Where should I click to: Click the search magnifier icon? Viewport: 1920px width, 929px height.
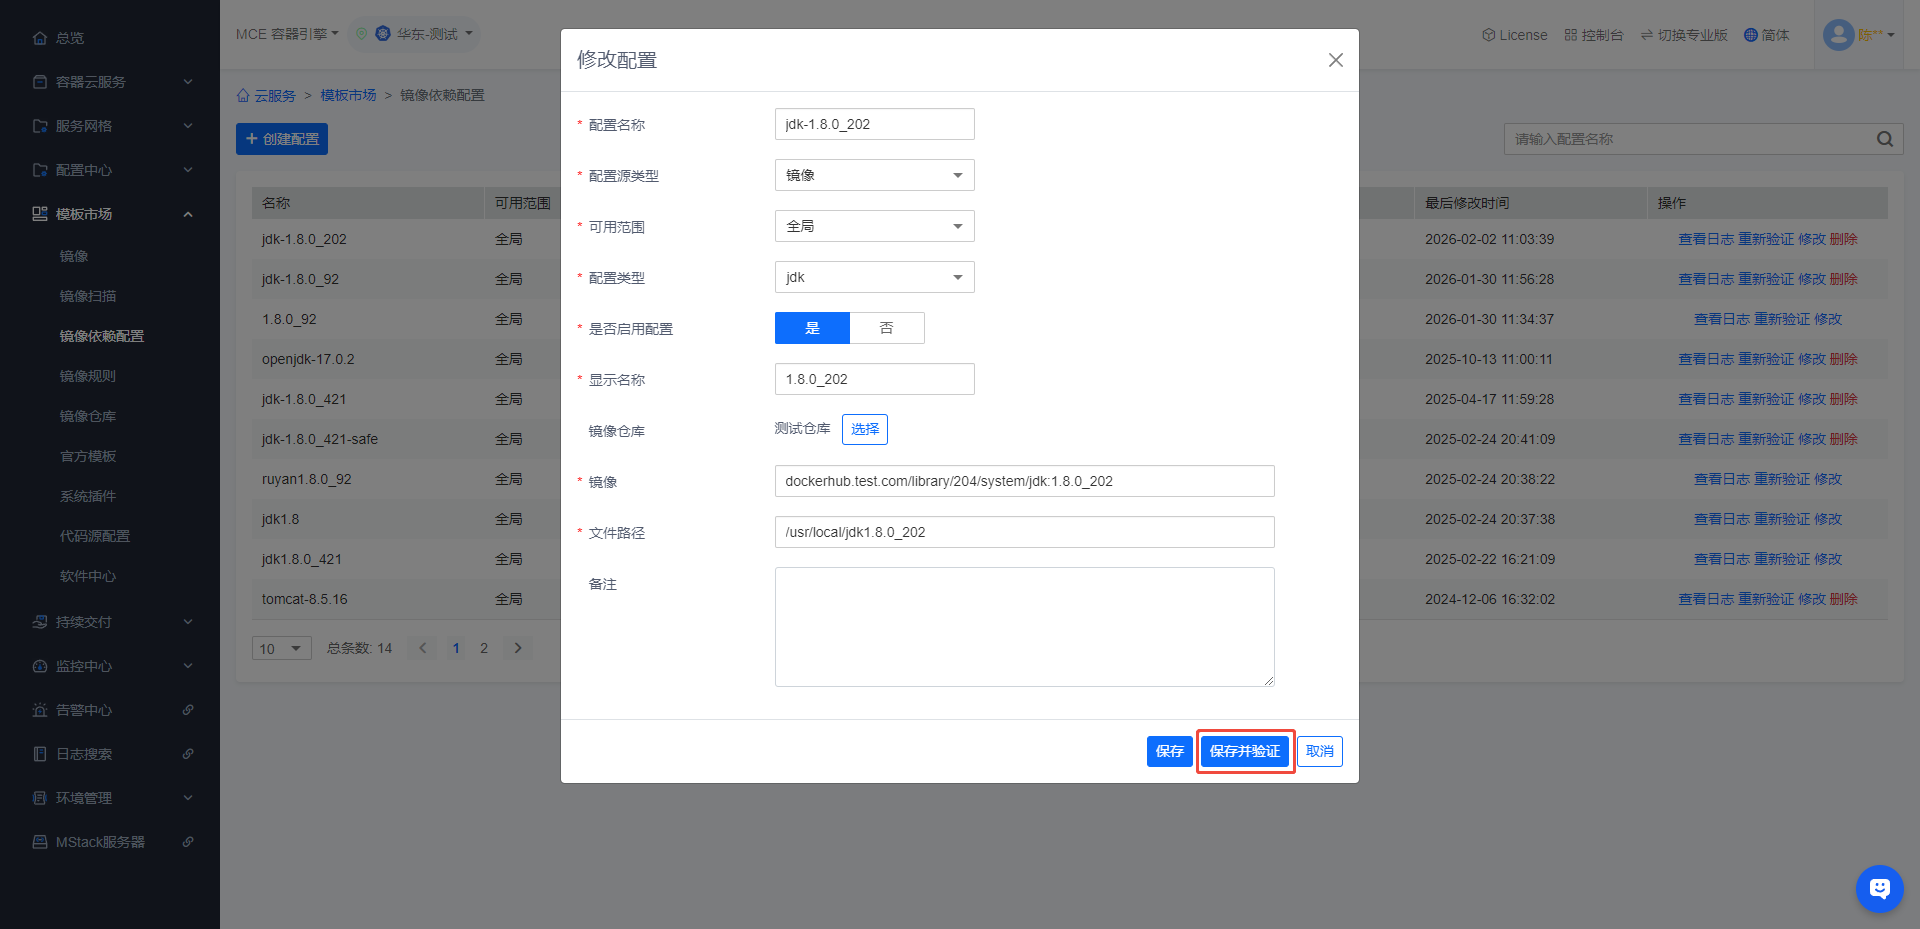[x=1884, y=139]
